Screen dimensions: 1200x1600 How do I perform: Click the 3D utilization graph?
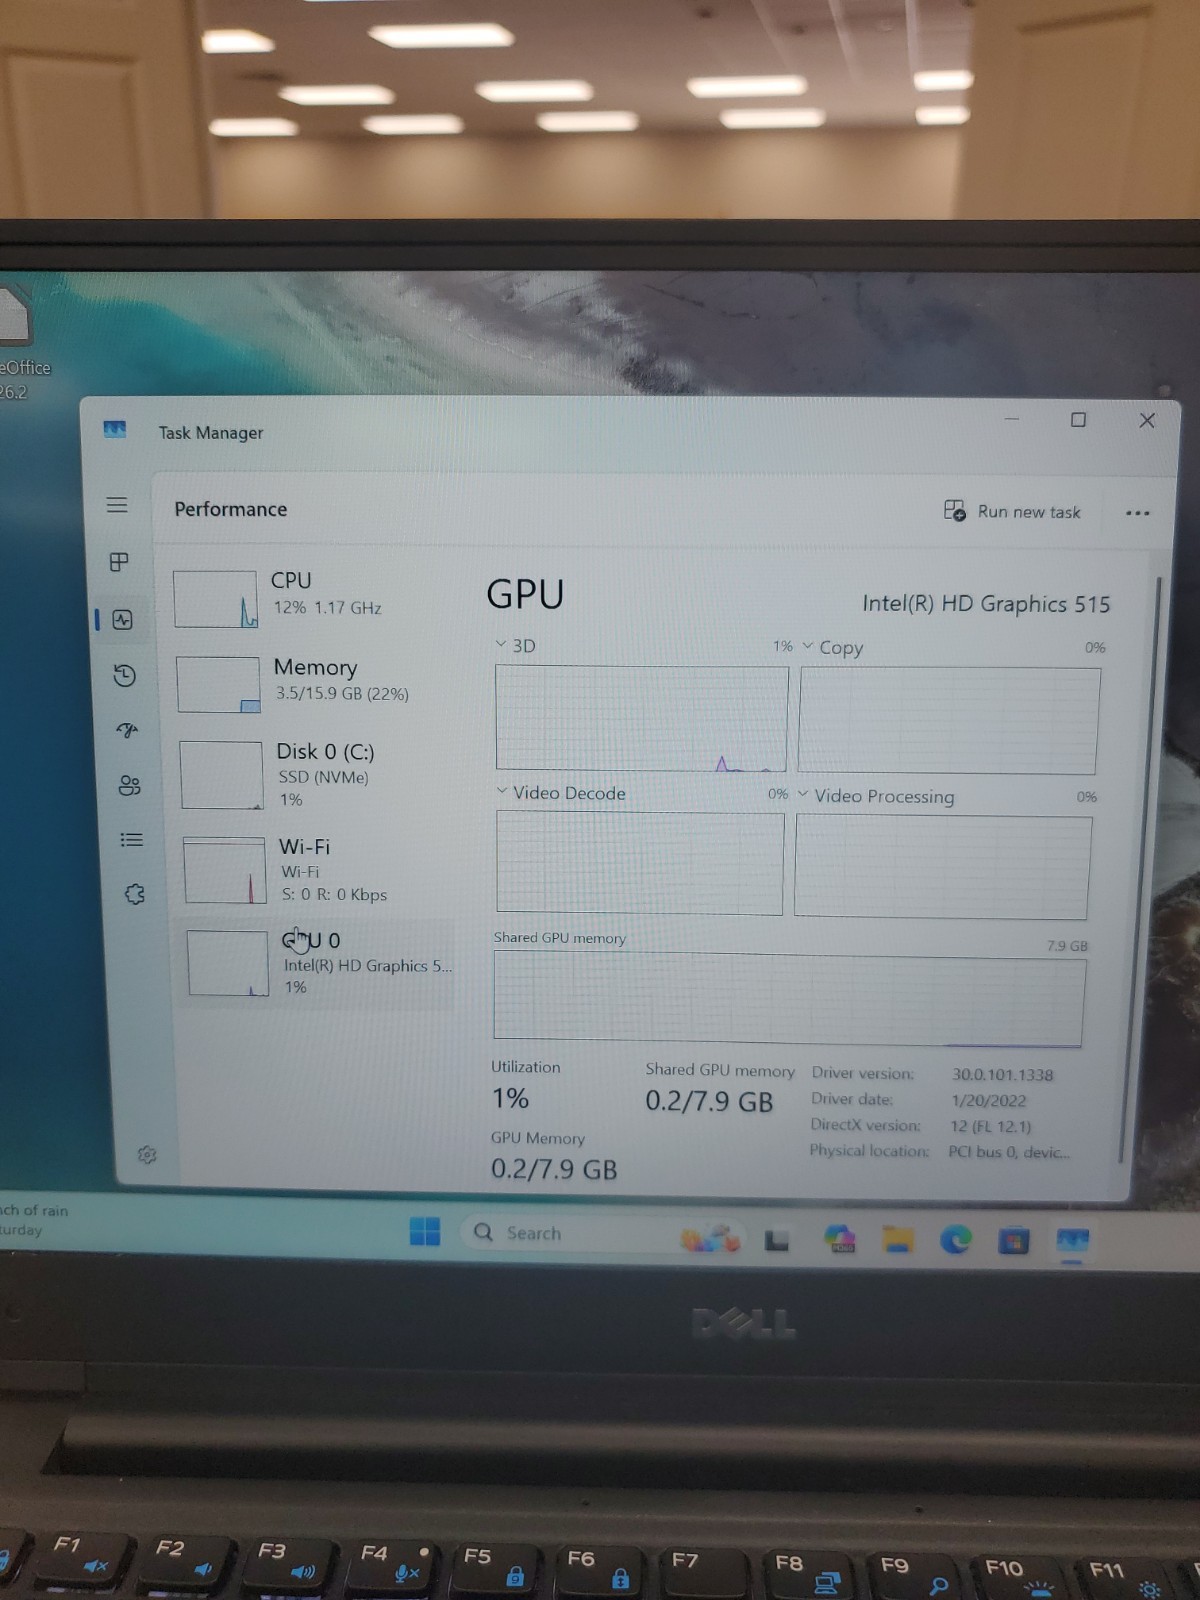tap(641, 718)
